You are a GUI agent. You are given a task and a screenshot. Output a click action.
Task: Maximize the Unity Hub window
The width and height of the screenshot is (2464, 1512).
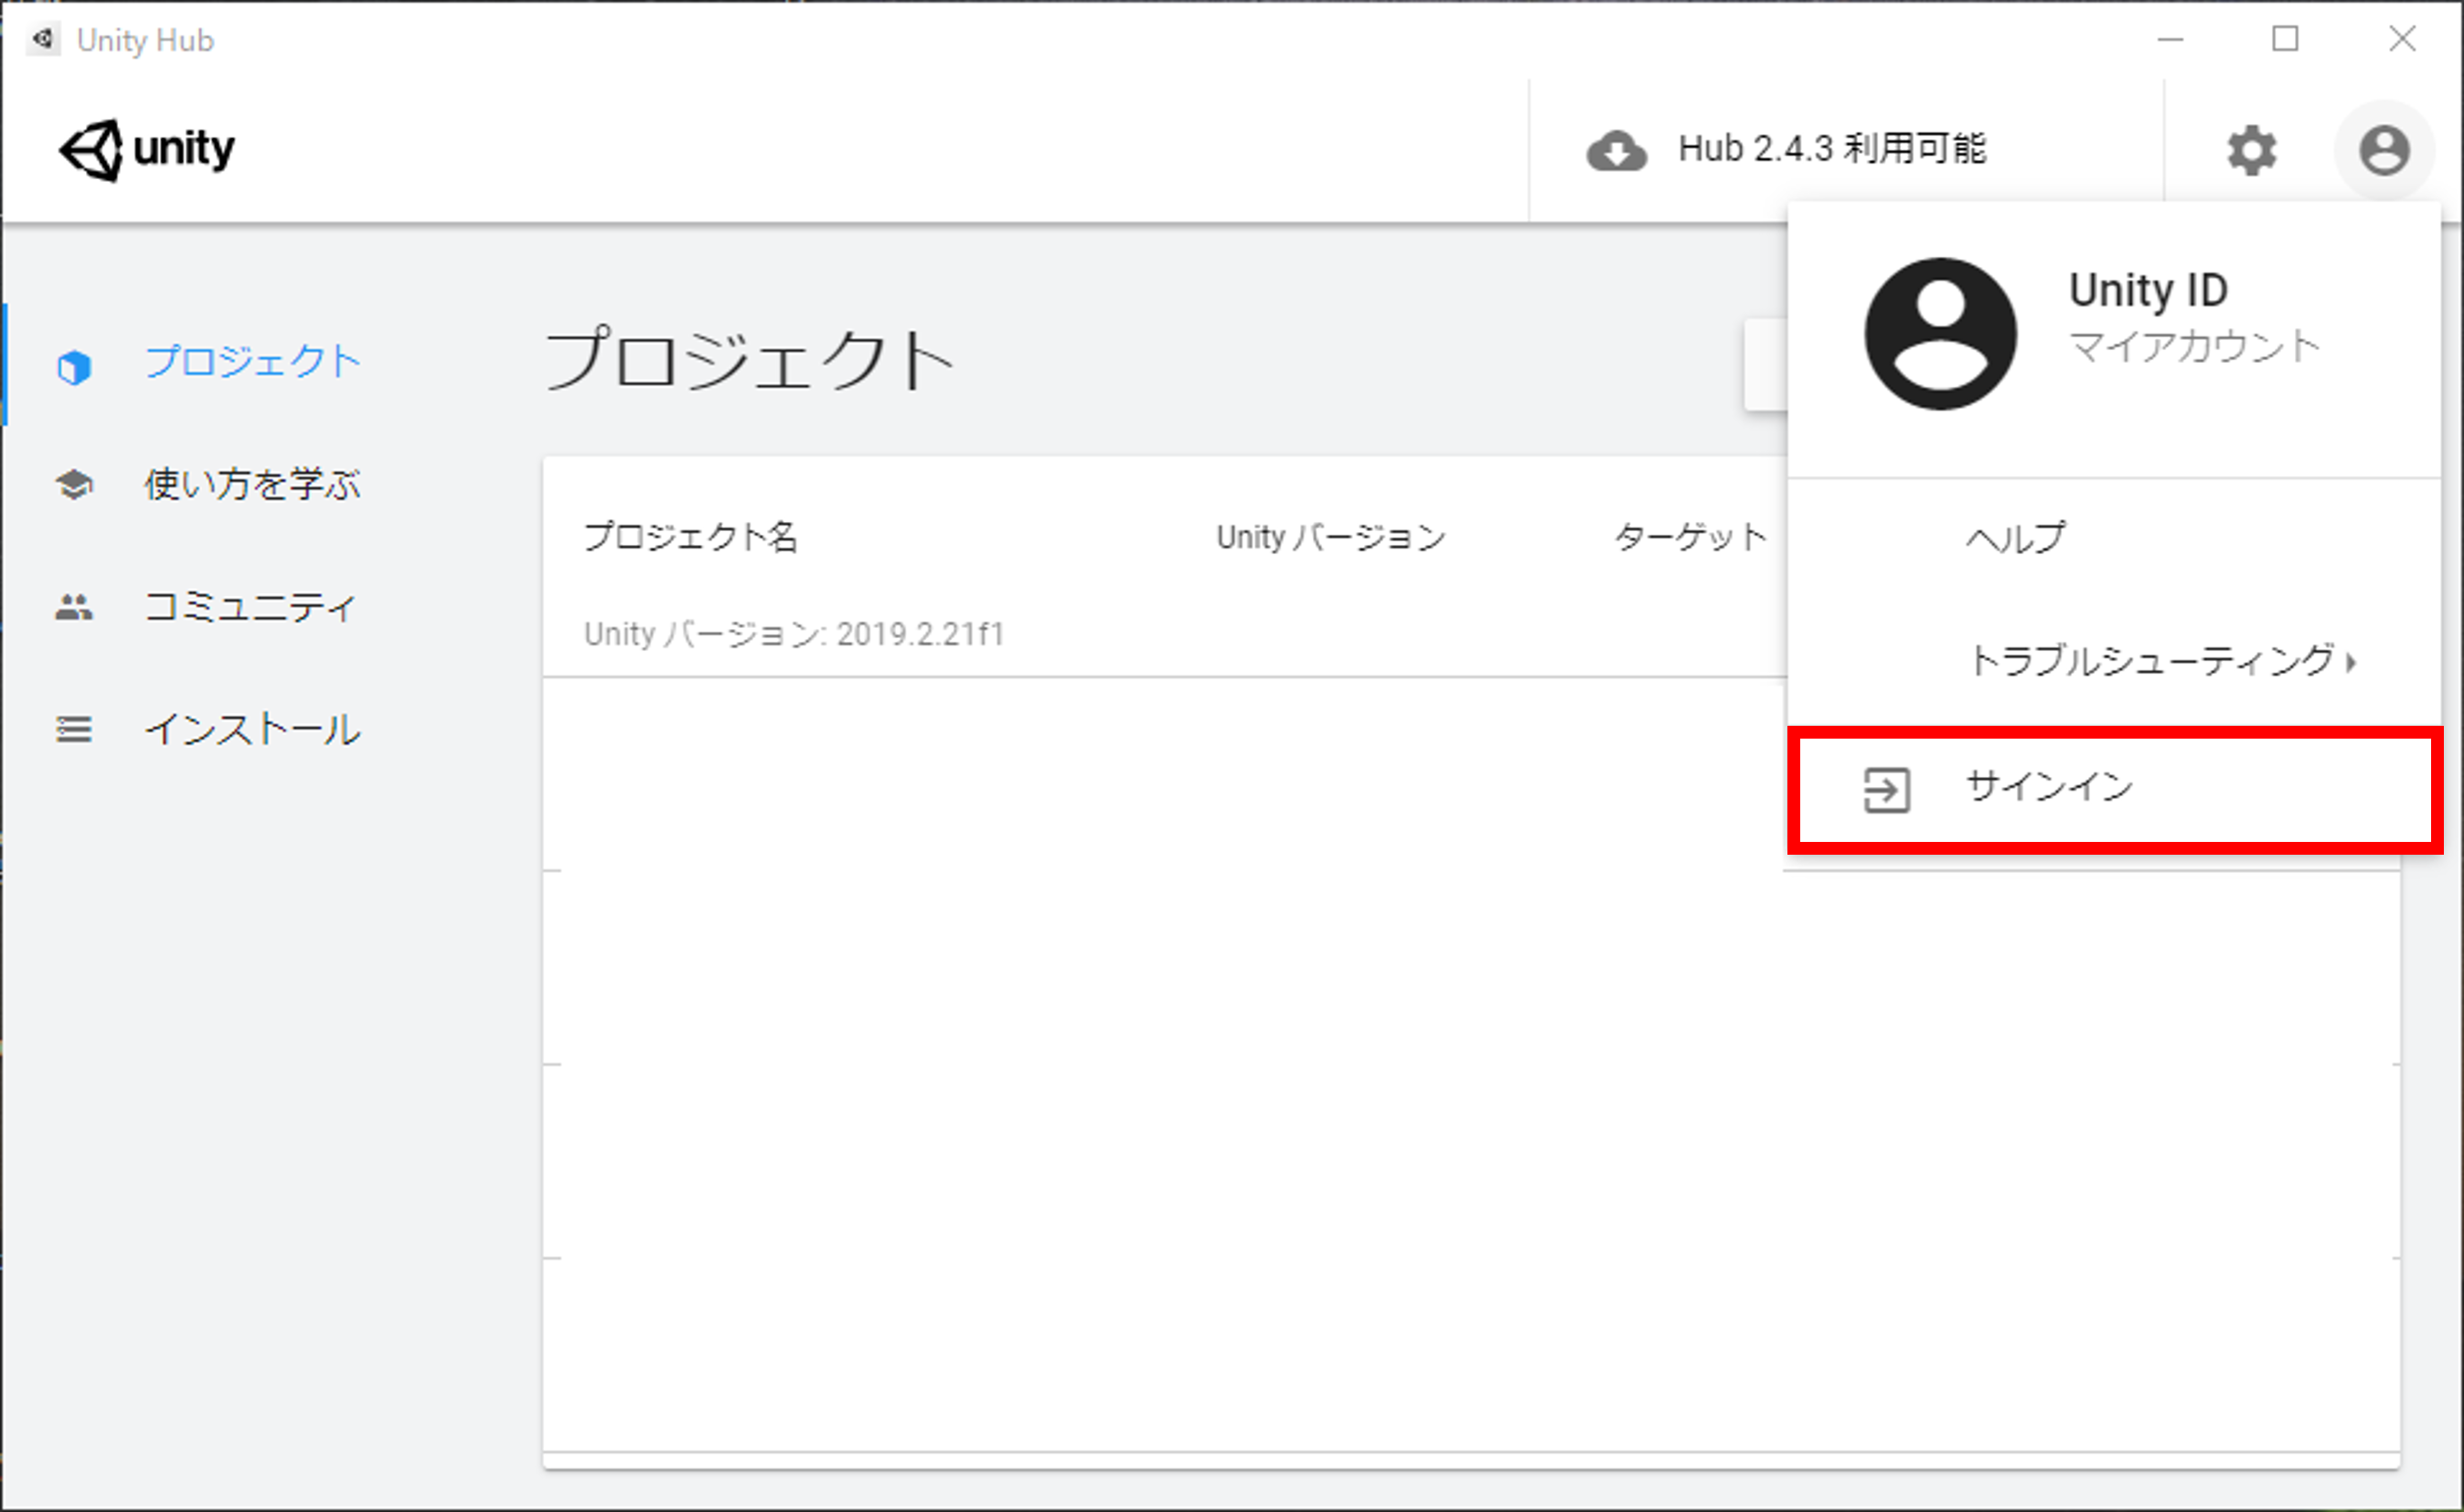tap(2285, 39)
